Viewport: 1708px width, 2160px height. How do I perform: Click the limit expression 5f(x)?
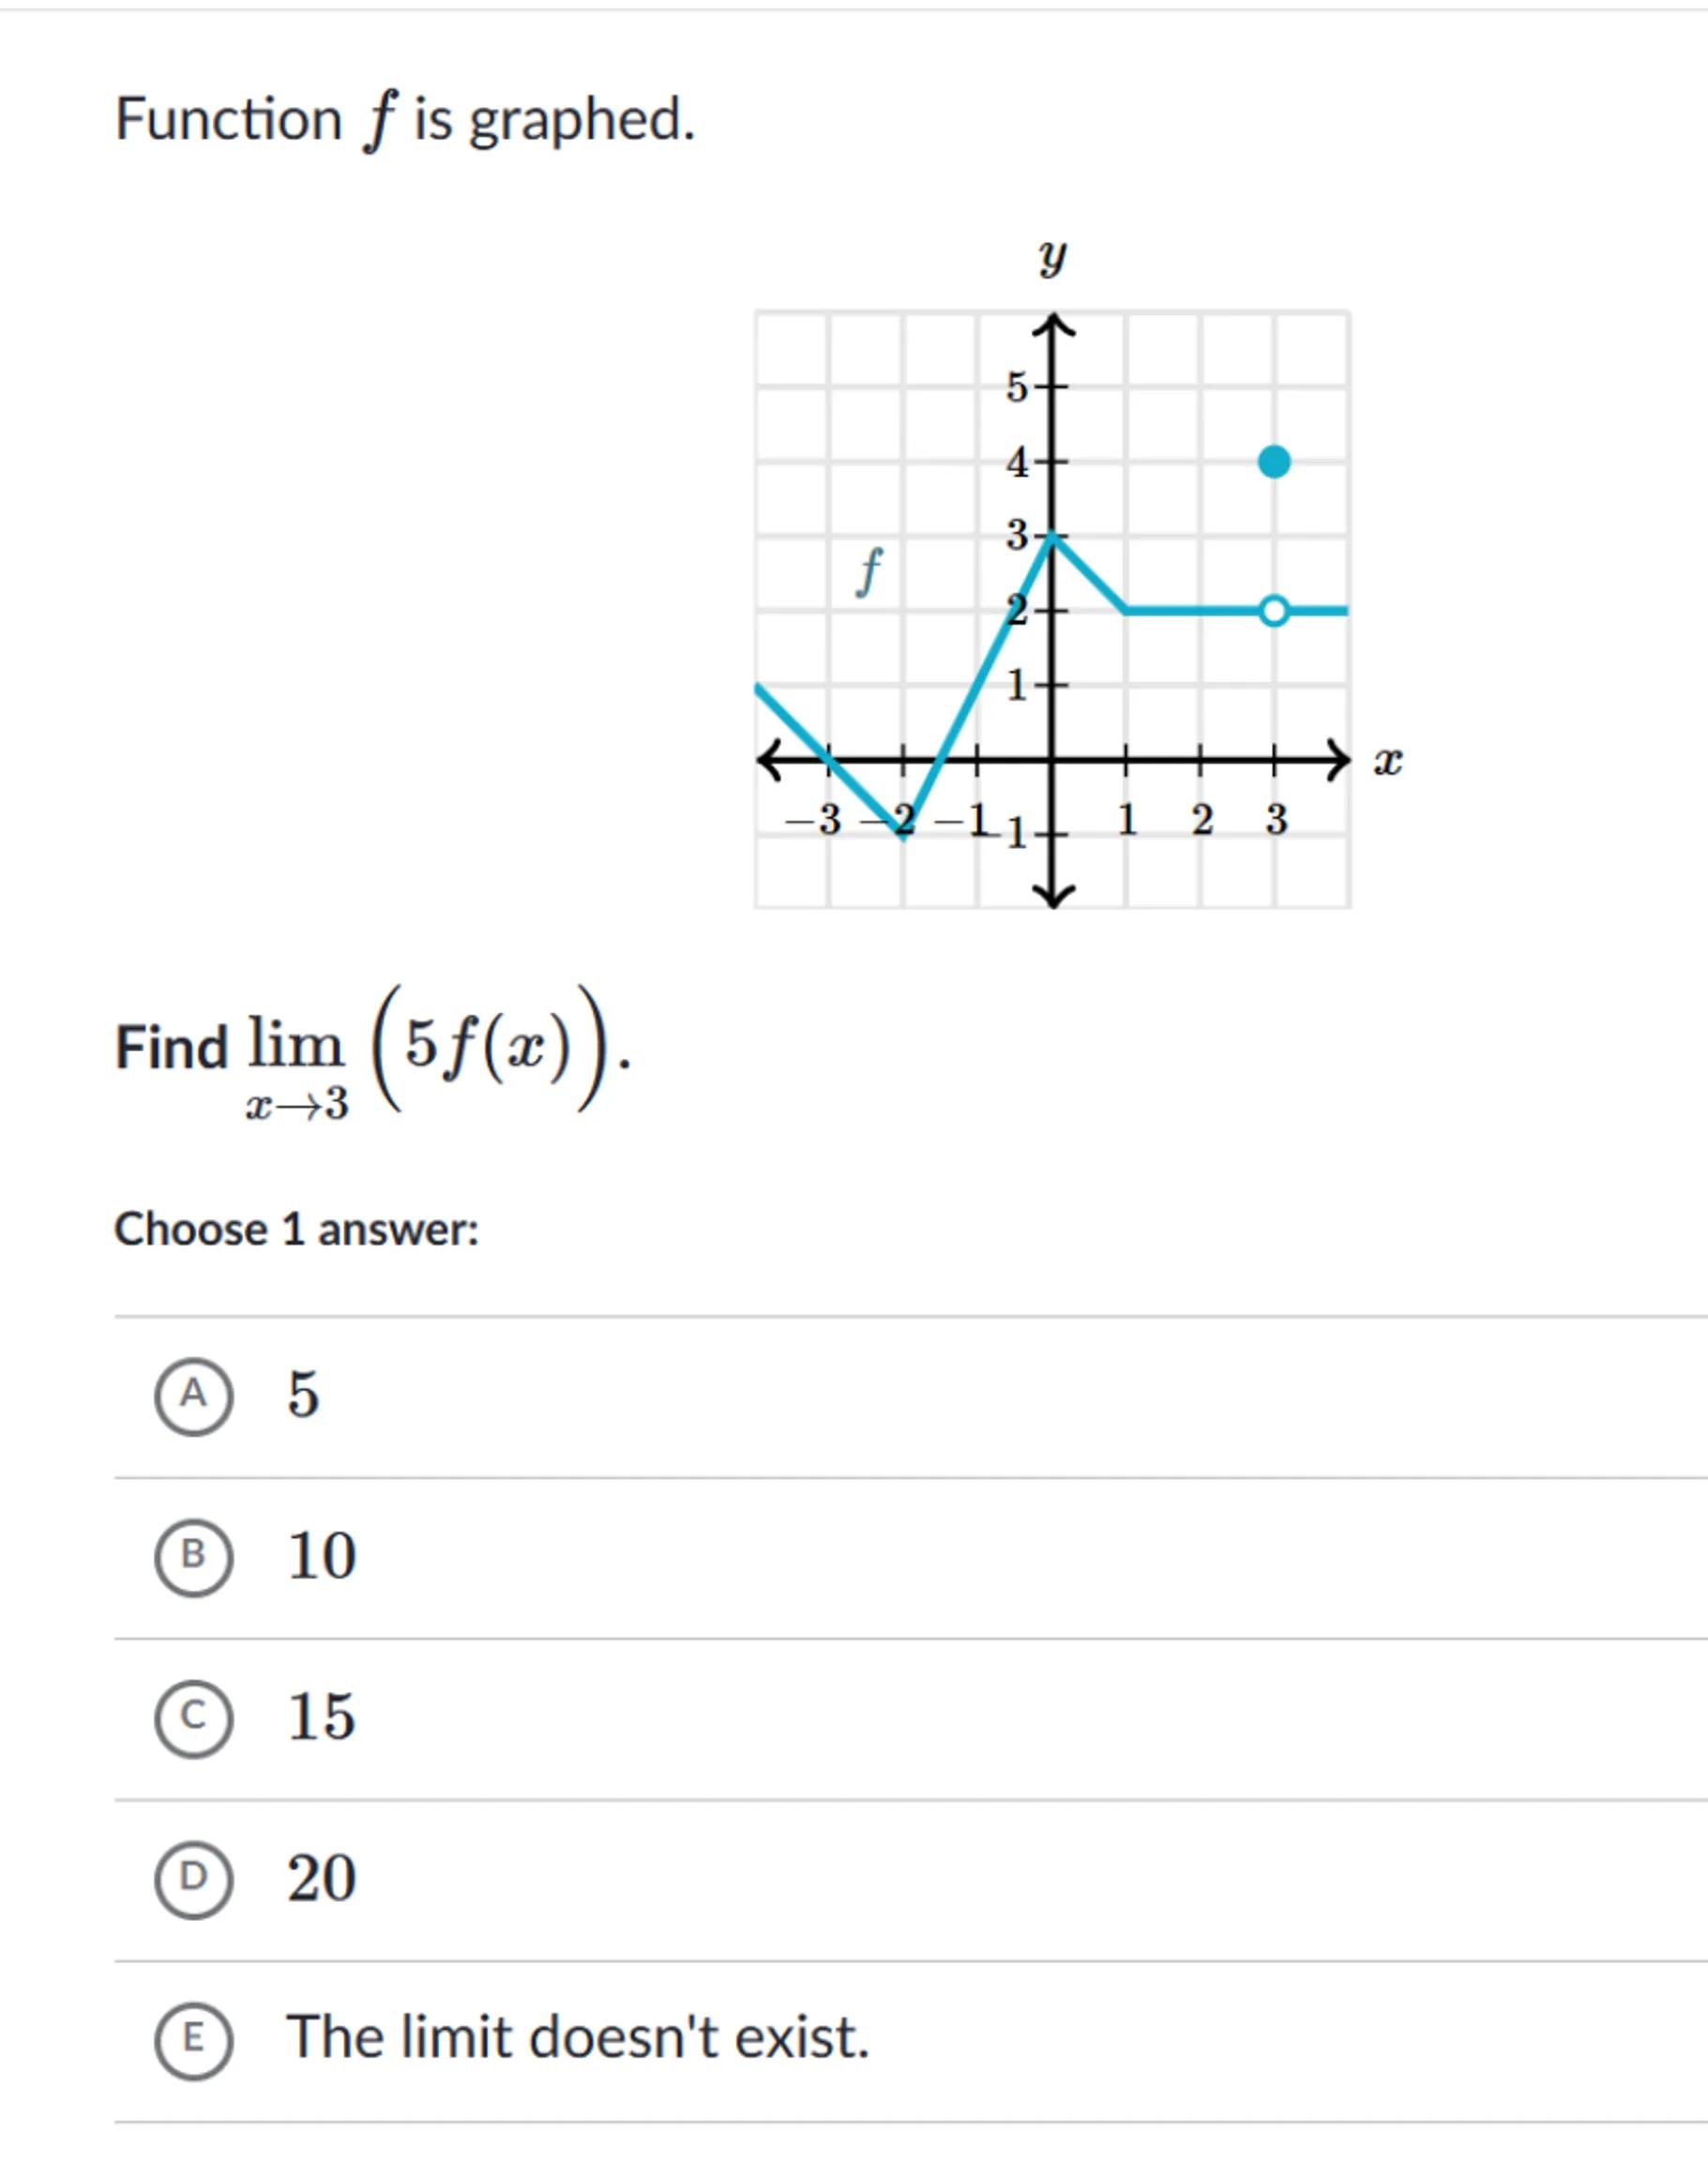coord(490,1047)
